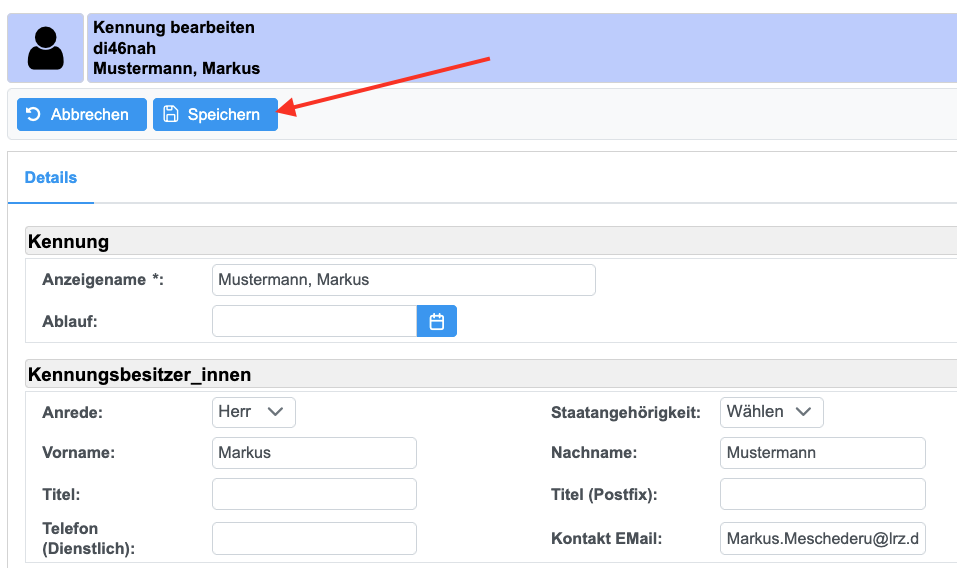This screenshot has width=957, height=568.
Task: Focus the empty Titel input field
Action: click(x=314, y=494)
